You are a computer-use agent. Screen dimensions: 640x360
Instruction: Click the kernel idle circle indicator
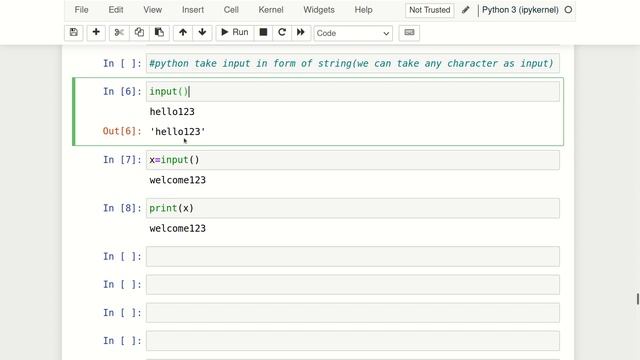pyautogui.click(x=568, y=10)
